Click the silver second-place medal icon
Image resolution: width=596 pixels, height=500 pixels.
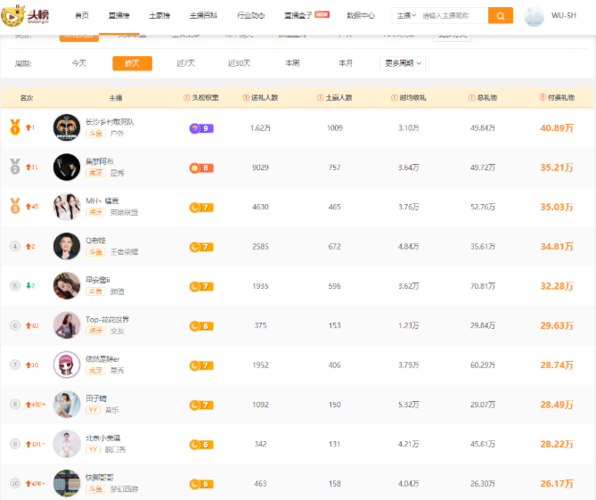click(15, 167)
